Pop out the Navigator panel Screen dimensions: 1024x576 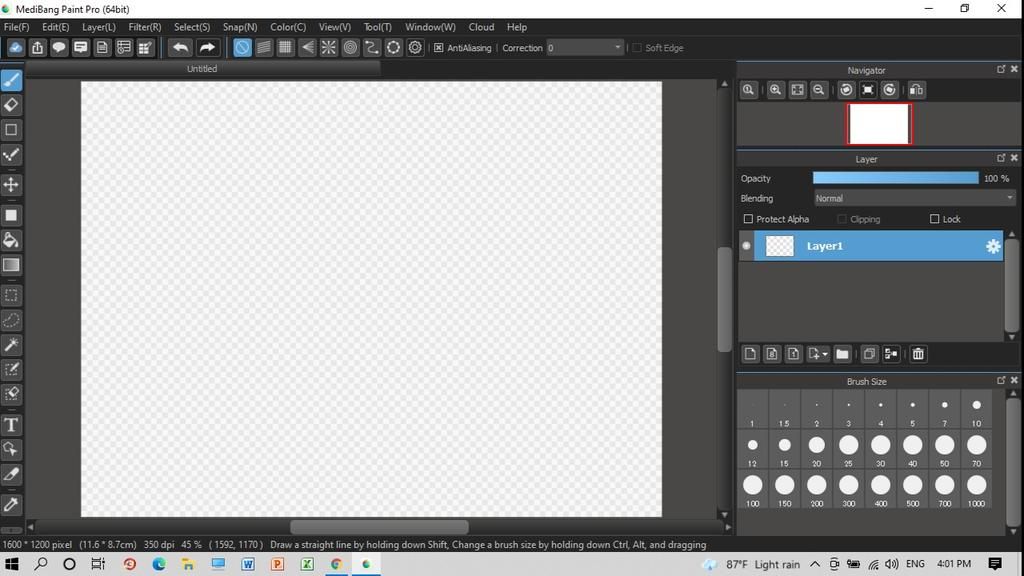(x=1001, y=69)
